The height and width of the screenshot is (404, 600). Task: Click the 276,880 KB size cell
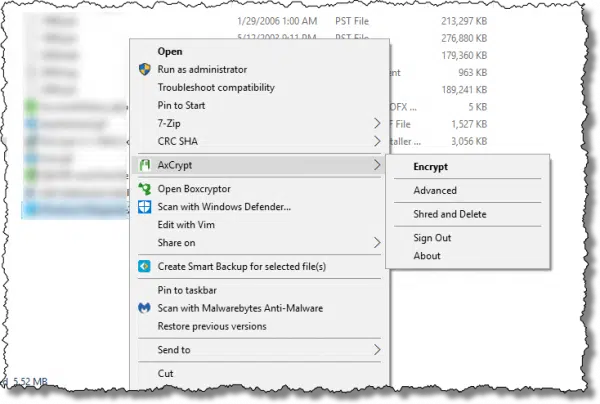click(464, 38)
